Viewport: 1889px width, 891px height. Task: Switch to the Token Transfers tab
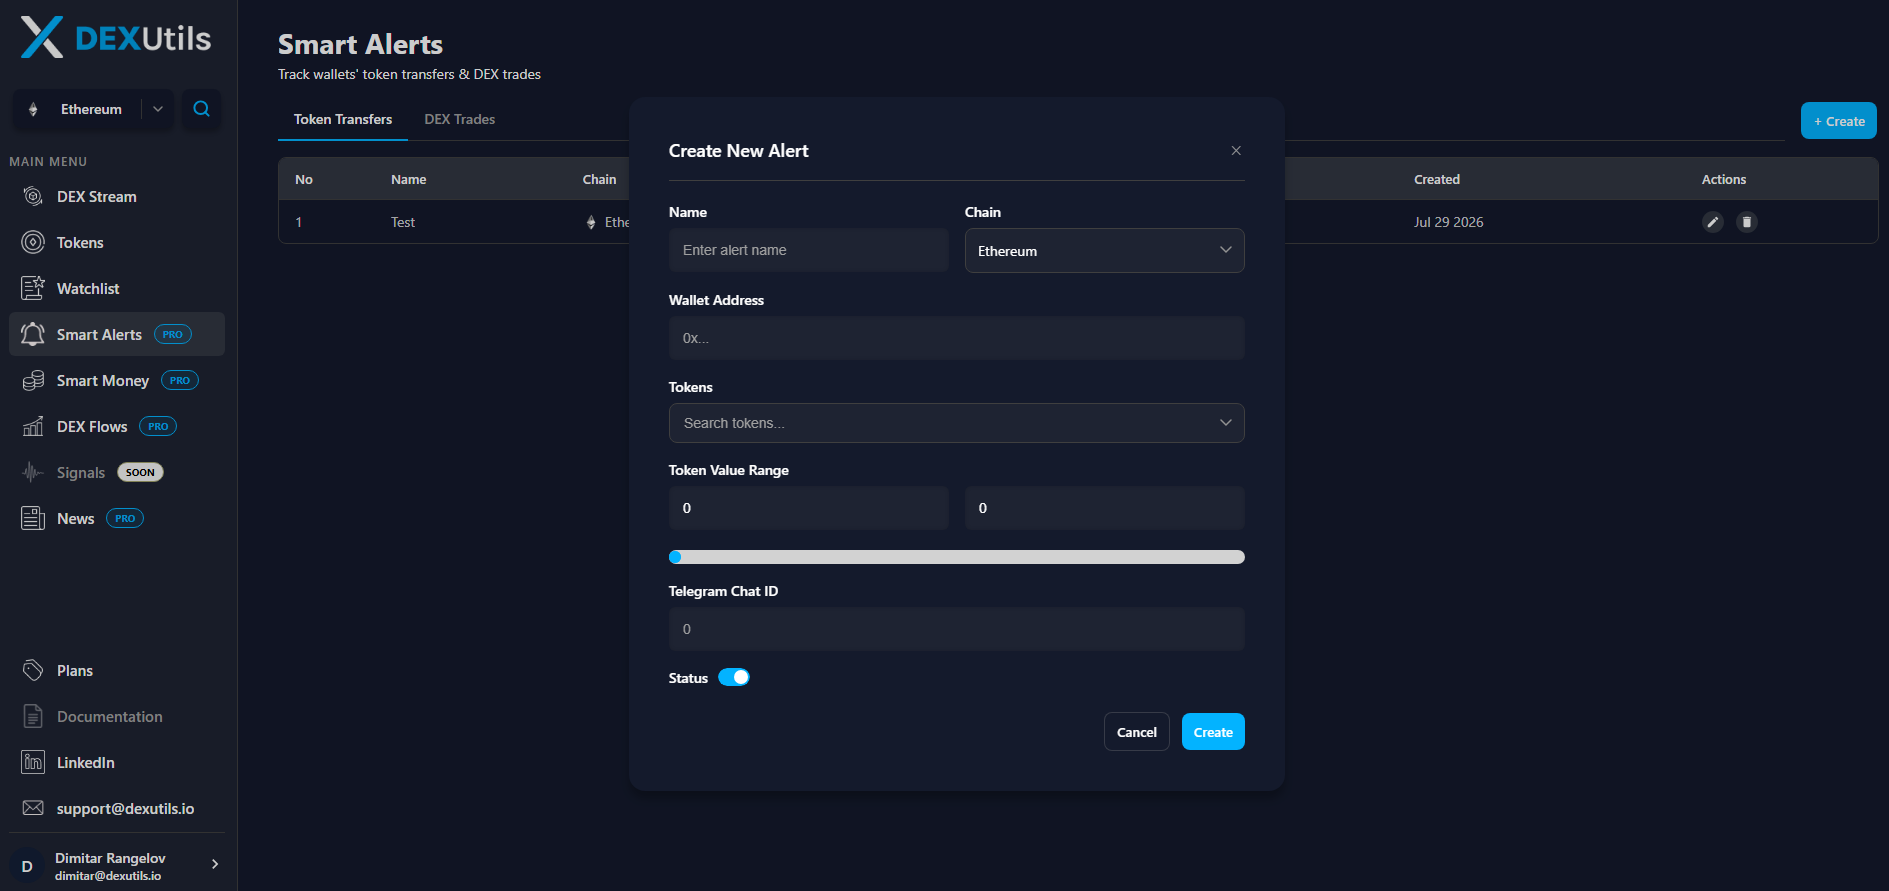point(343,119)
